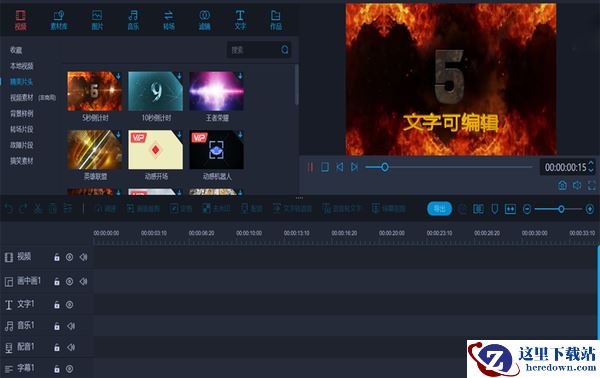Screen dimensions: 600x378
Task: Click the blue 导出 export button
Action: 439,209
